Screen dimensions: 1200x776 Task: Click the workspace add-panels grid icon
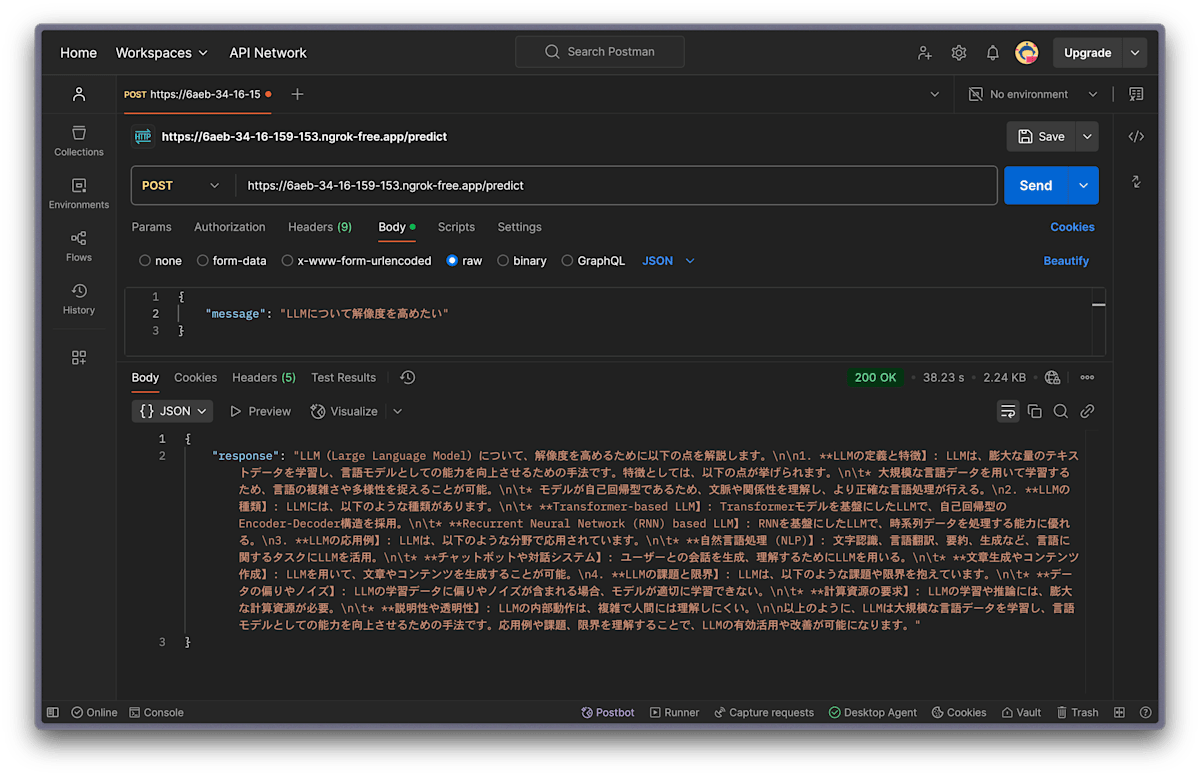(x=79, y=357)
